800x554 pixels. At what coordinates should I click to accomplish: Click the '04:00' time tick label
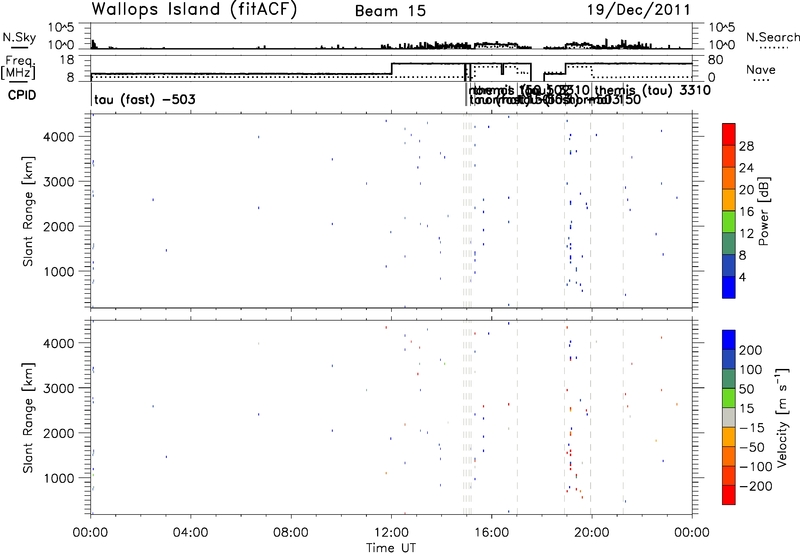(190, 532)
